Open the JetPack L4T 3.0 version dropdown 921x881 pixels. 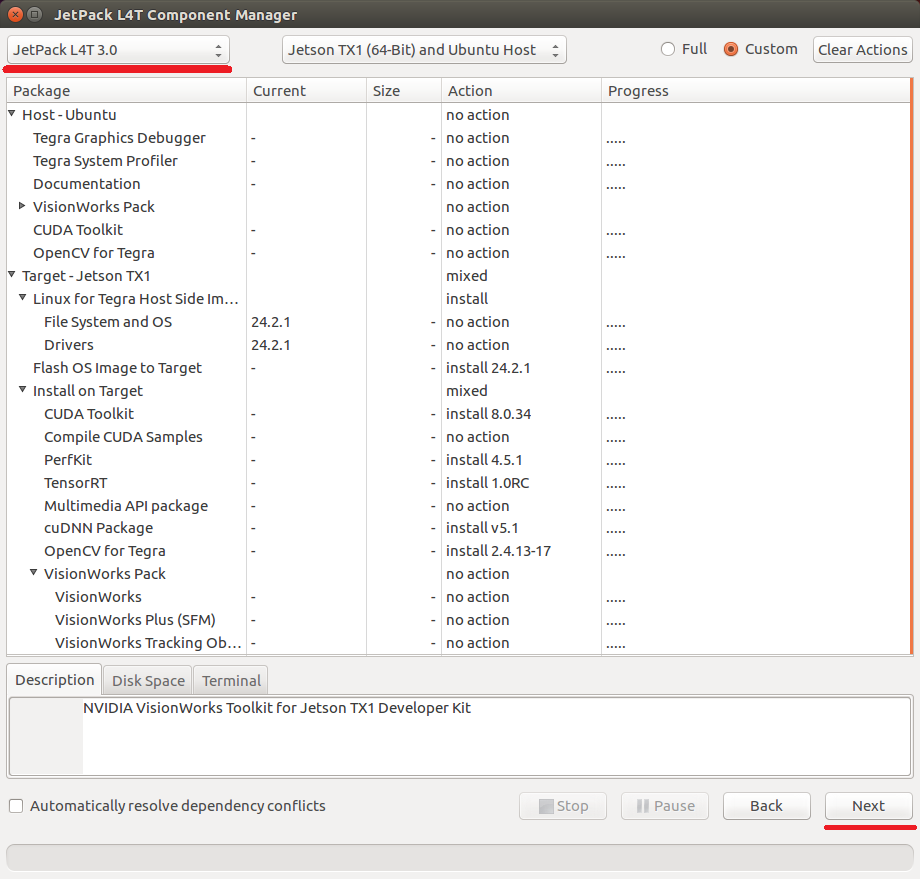118,50
